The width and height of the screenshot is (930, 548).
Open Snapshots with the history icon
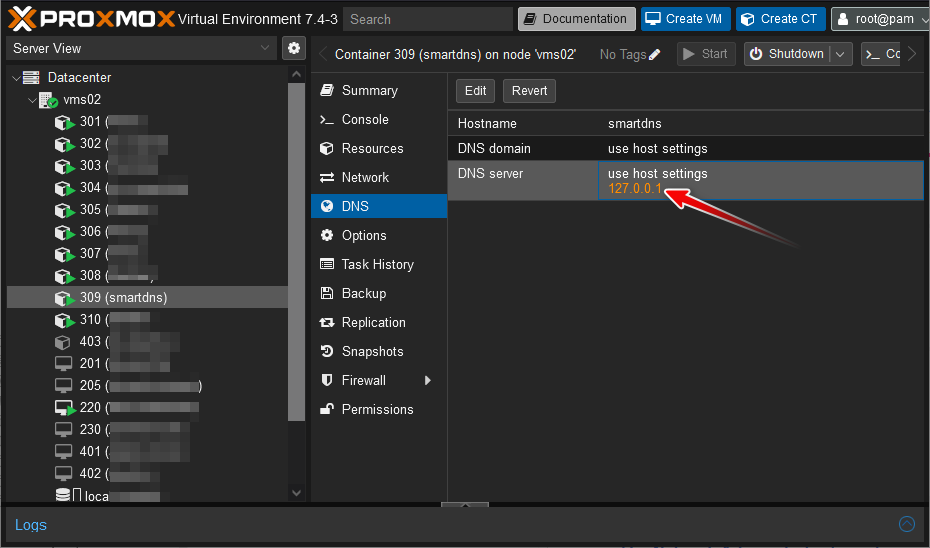(326, 351)
